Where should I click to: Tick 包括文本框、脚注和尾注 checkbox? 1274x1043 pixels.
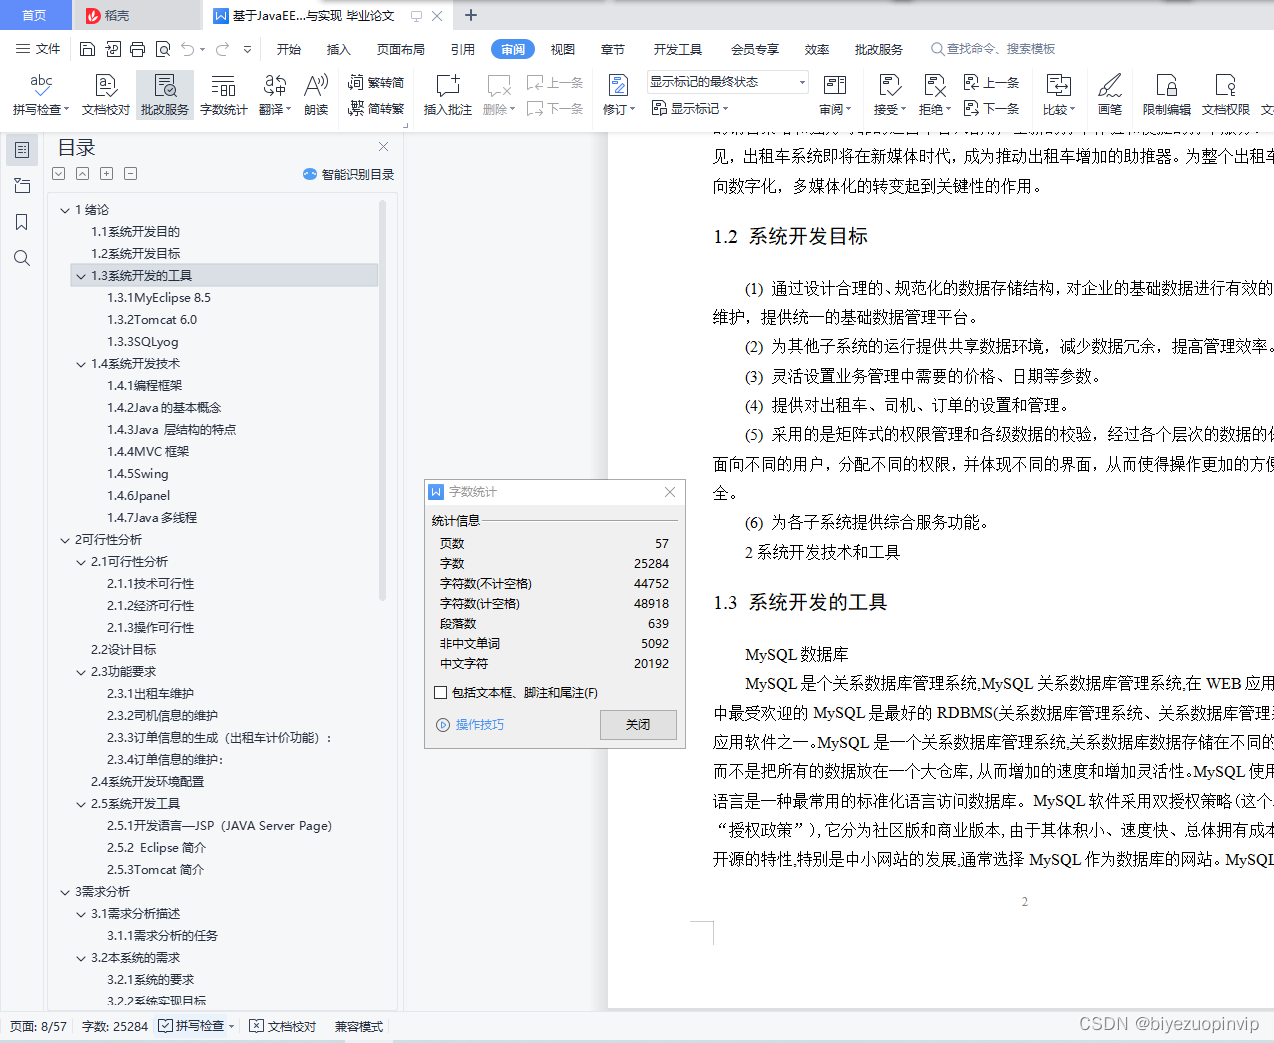tap(441, 692)
